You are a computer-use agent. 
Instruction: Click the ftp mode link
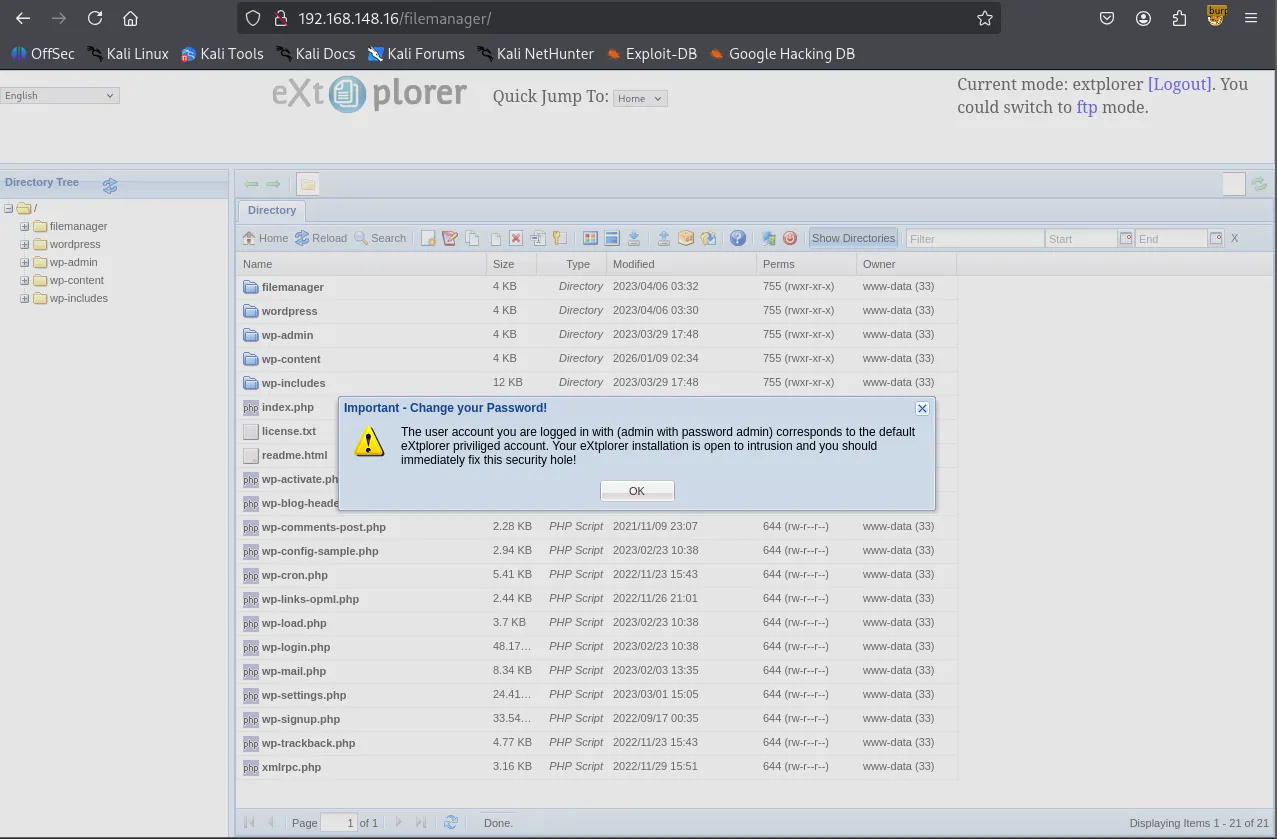(x=1086, y=108)
